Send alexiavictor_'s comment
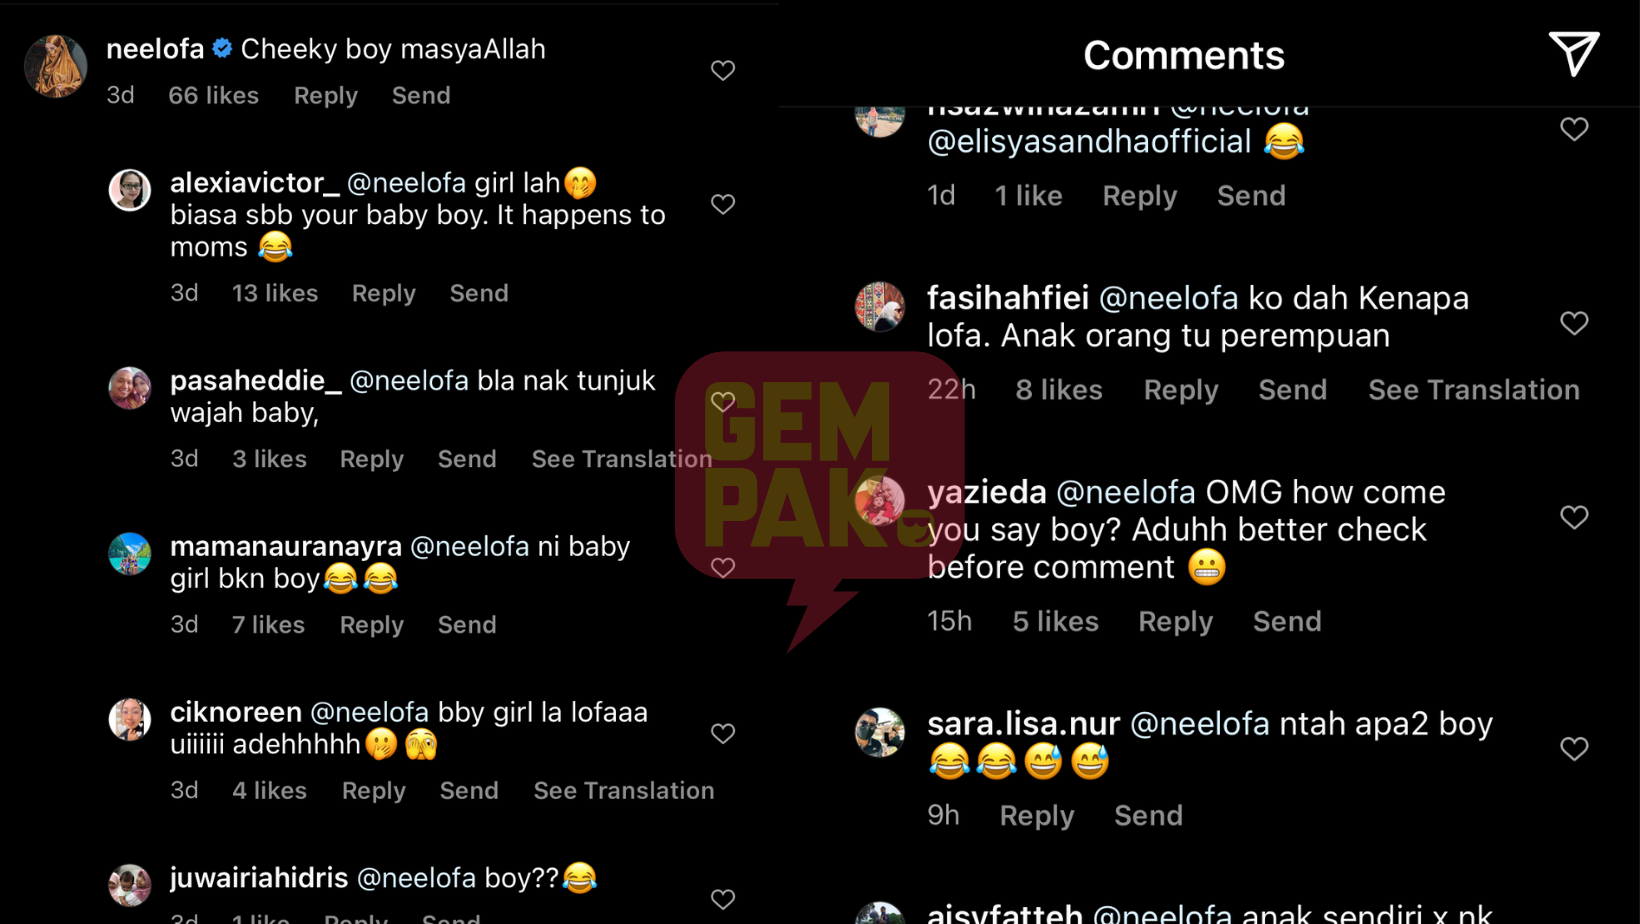Image resolution: width=1640 pixels, height=924 pixels. pyautogui.click(x=479, y=293)
